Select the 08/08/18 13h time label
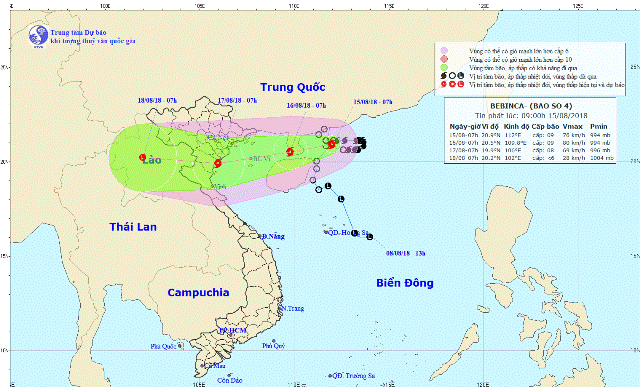 click(405, 253)
